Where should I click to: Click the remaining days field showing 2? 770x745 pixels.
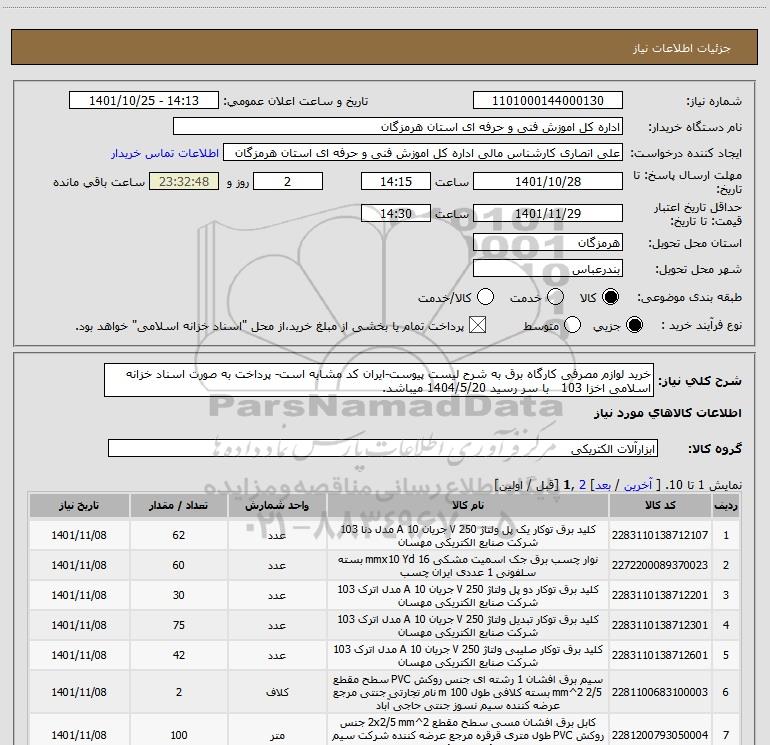tap(288, 181)
